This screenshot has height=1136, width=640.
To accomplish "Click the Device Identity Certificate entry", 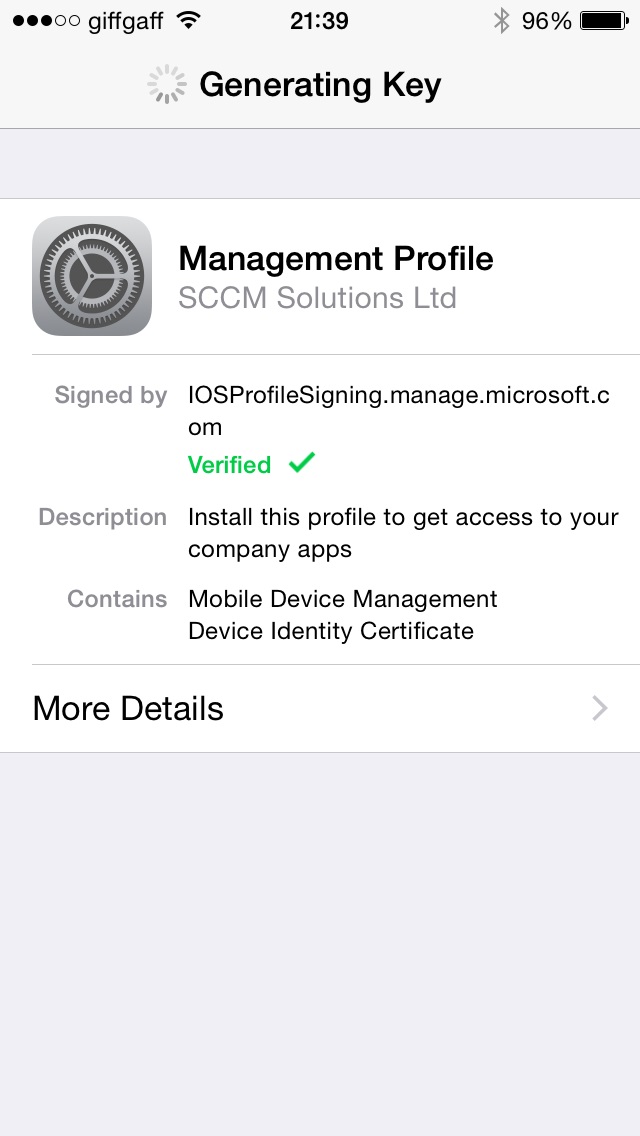I will [x=330, y=631].
